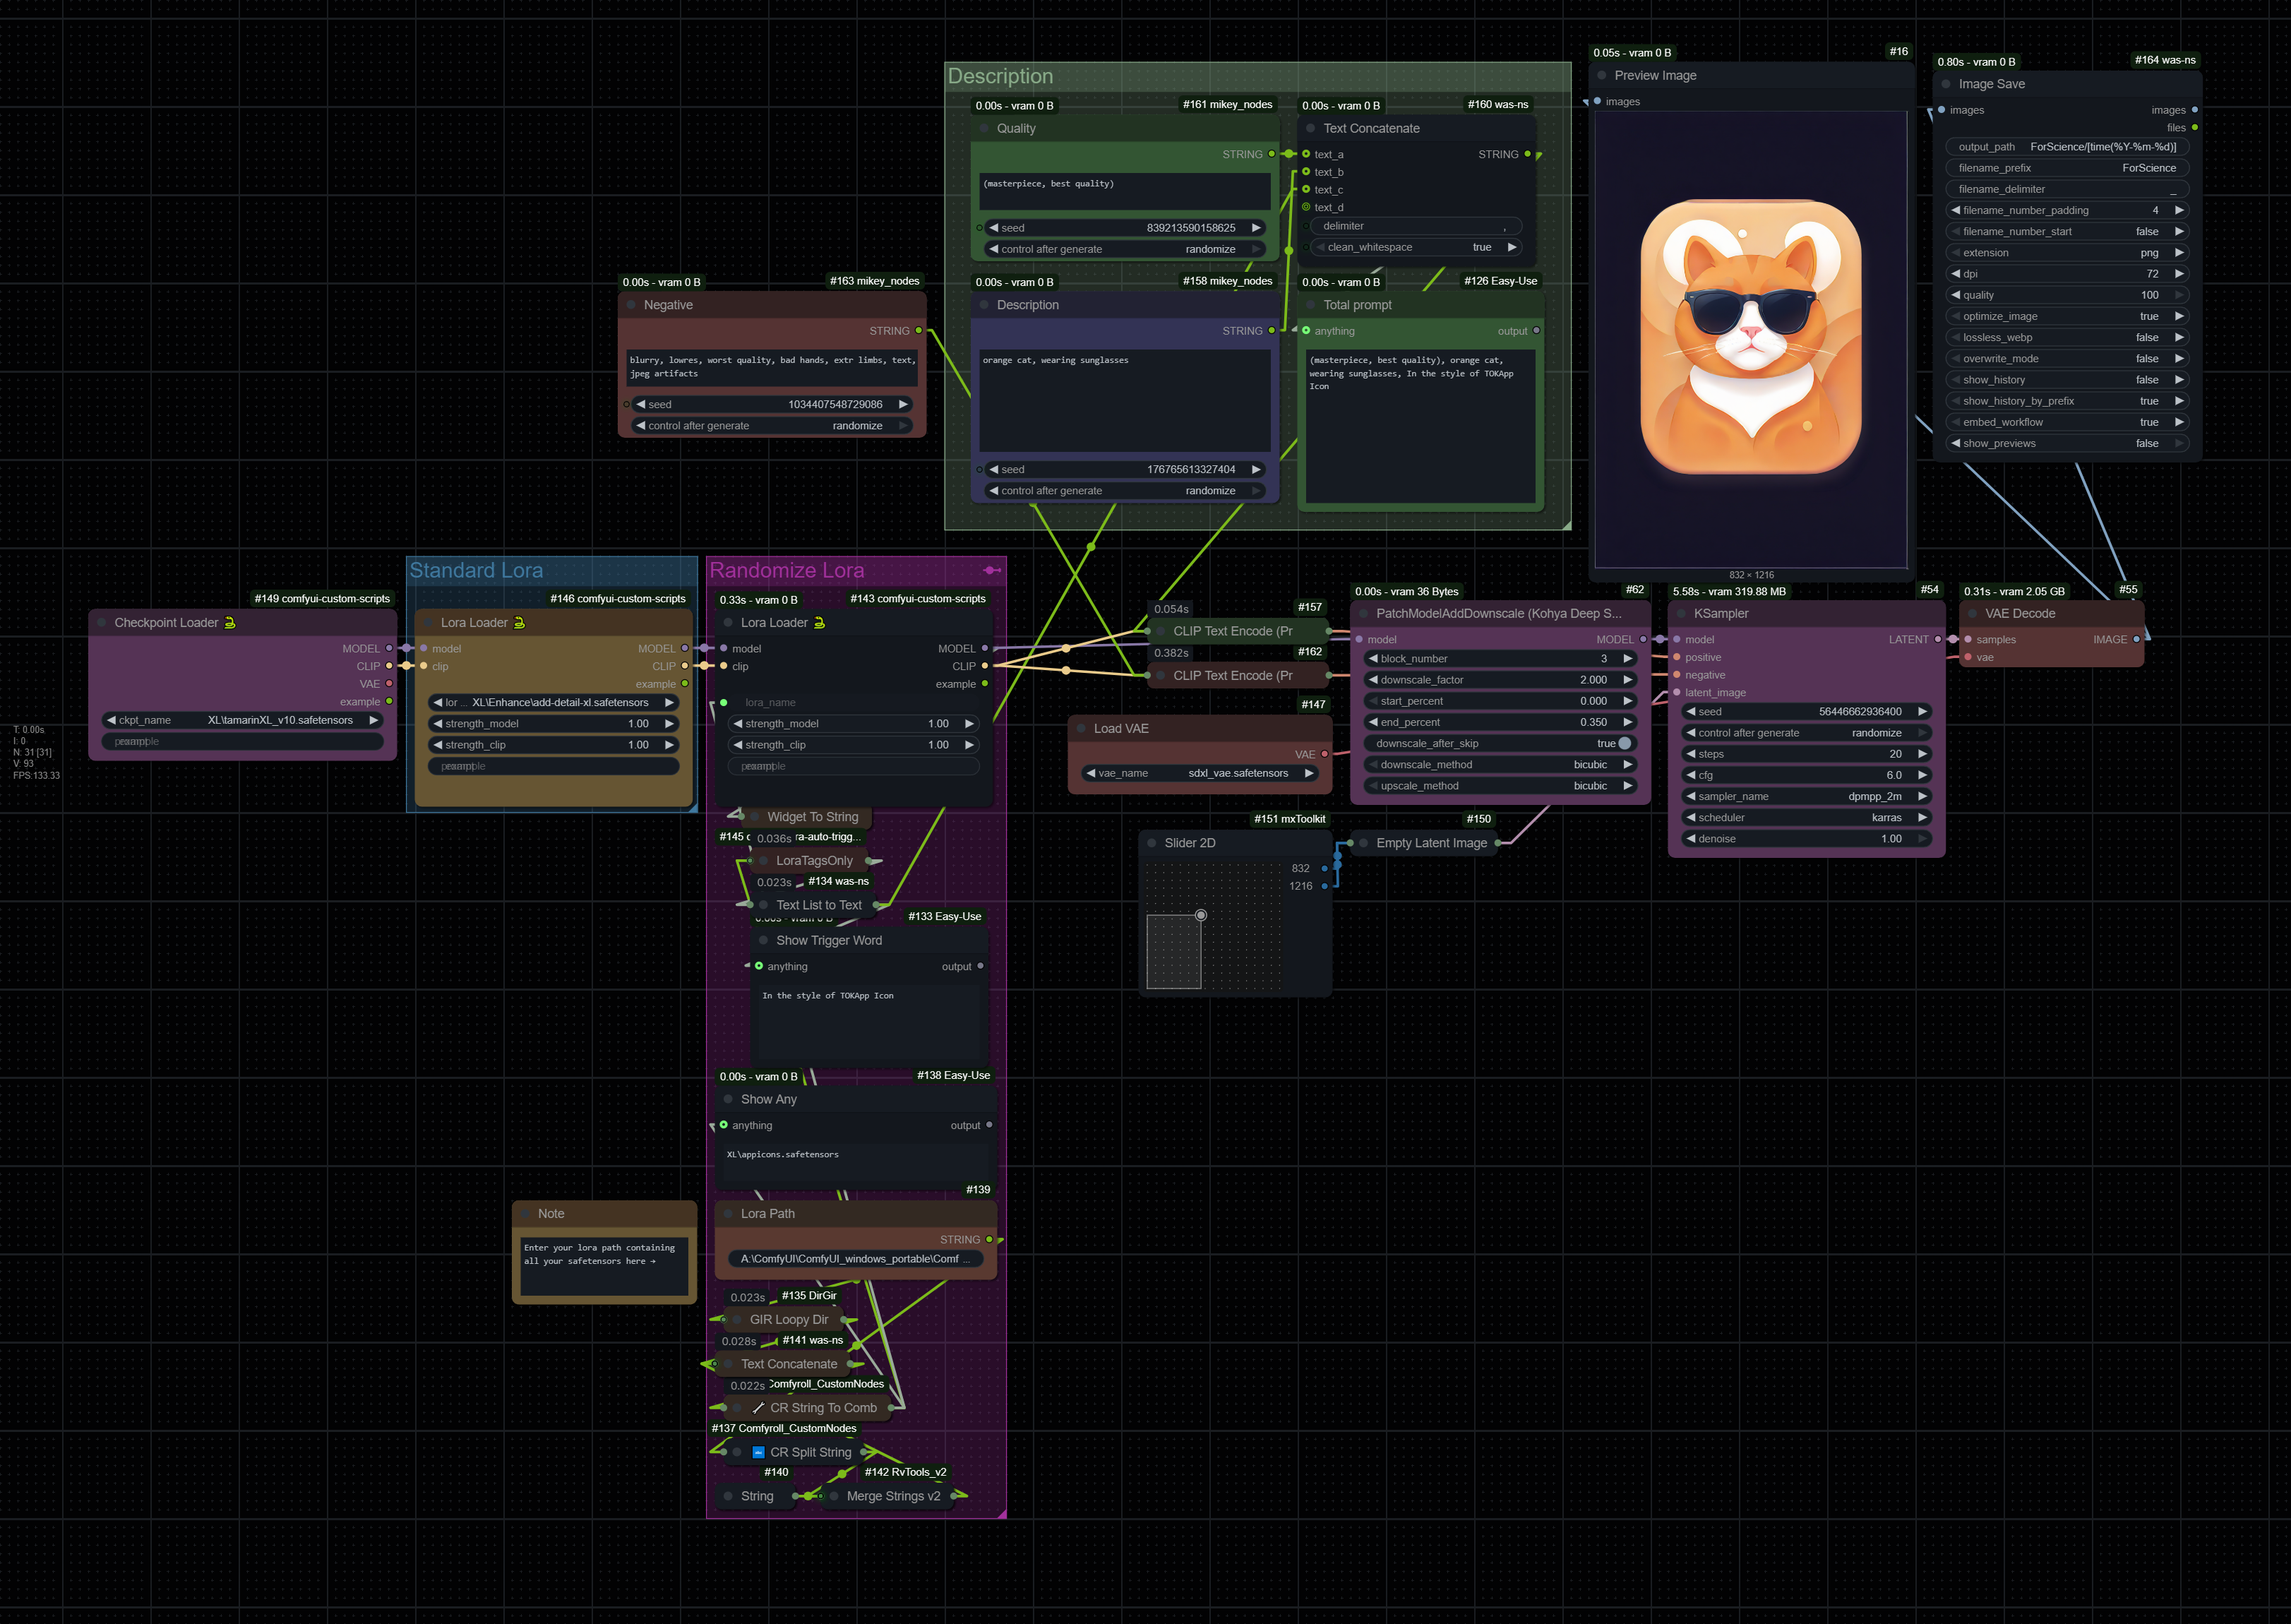Click the abc icon on CR Split String

[758, 1452]
